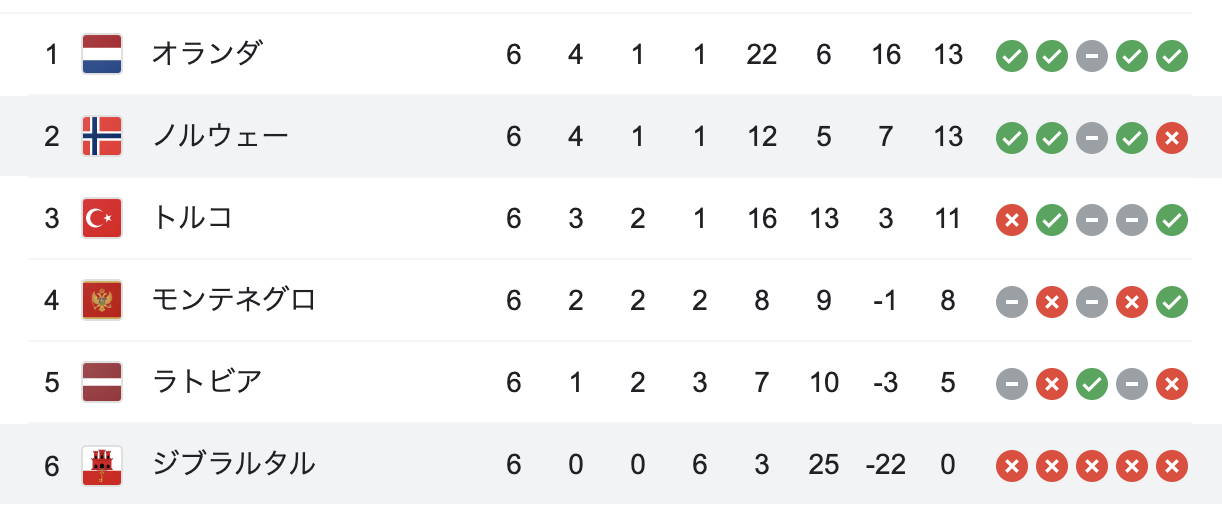
Task: Click the Turkey flag icon
Action: (102, 218)
